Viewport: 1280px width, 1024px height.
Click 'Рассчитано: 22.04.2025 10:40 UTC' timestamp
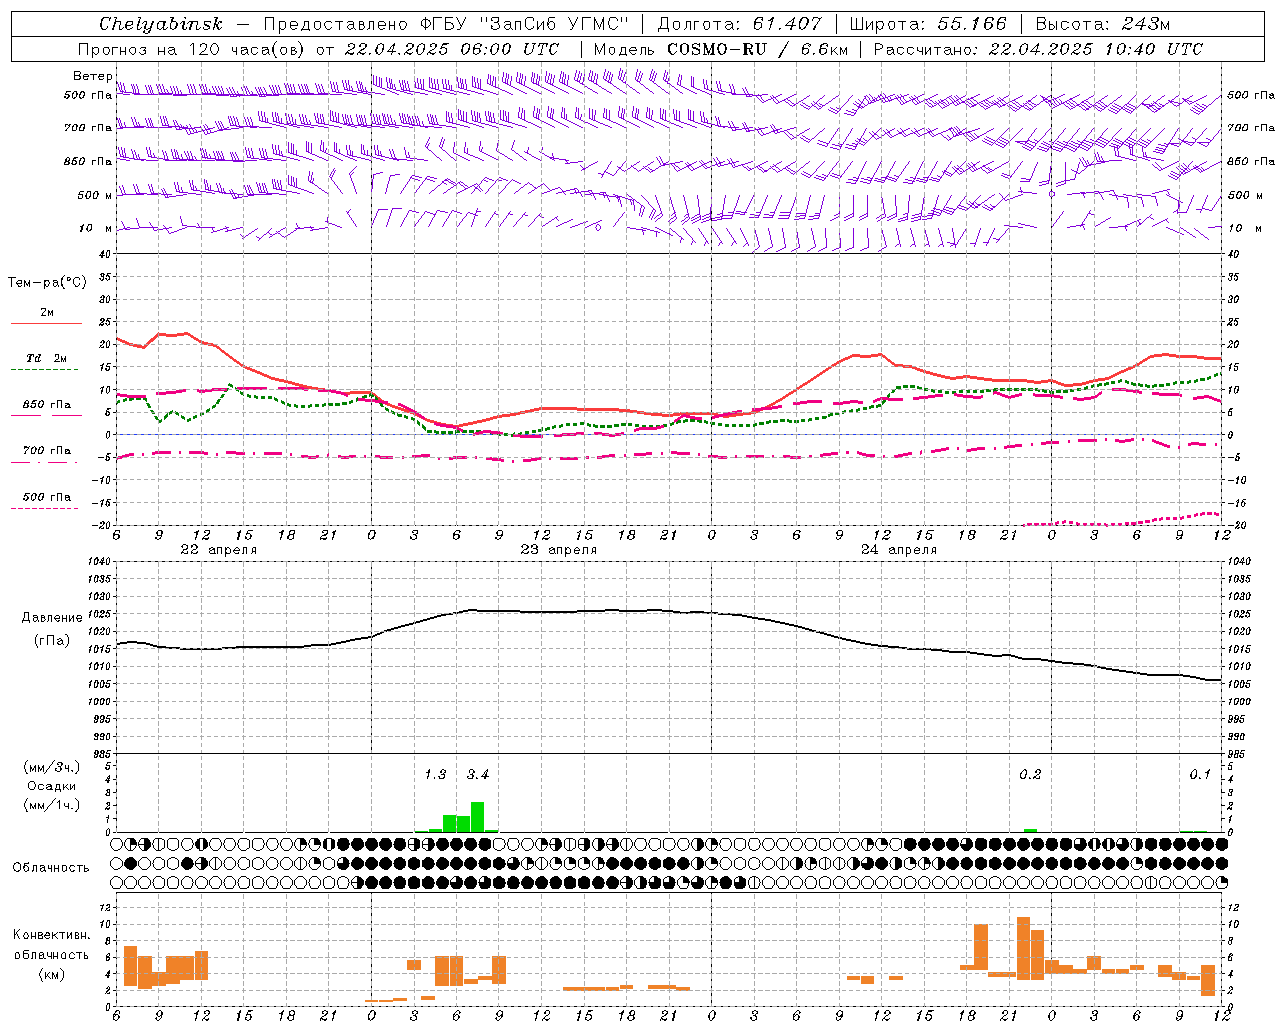[x=1038, y=49]
